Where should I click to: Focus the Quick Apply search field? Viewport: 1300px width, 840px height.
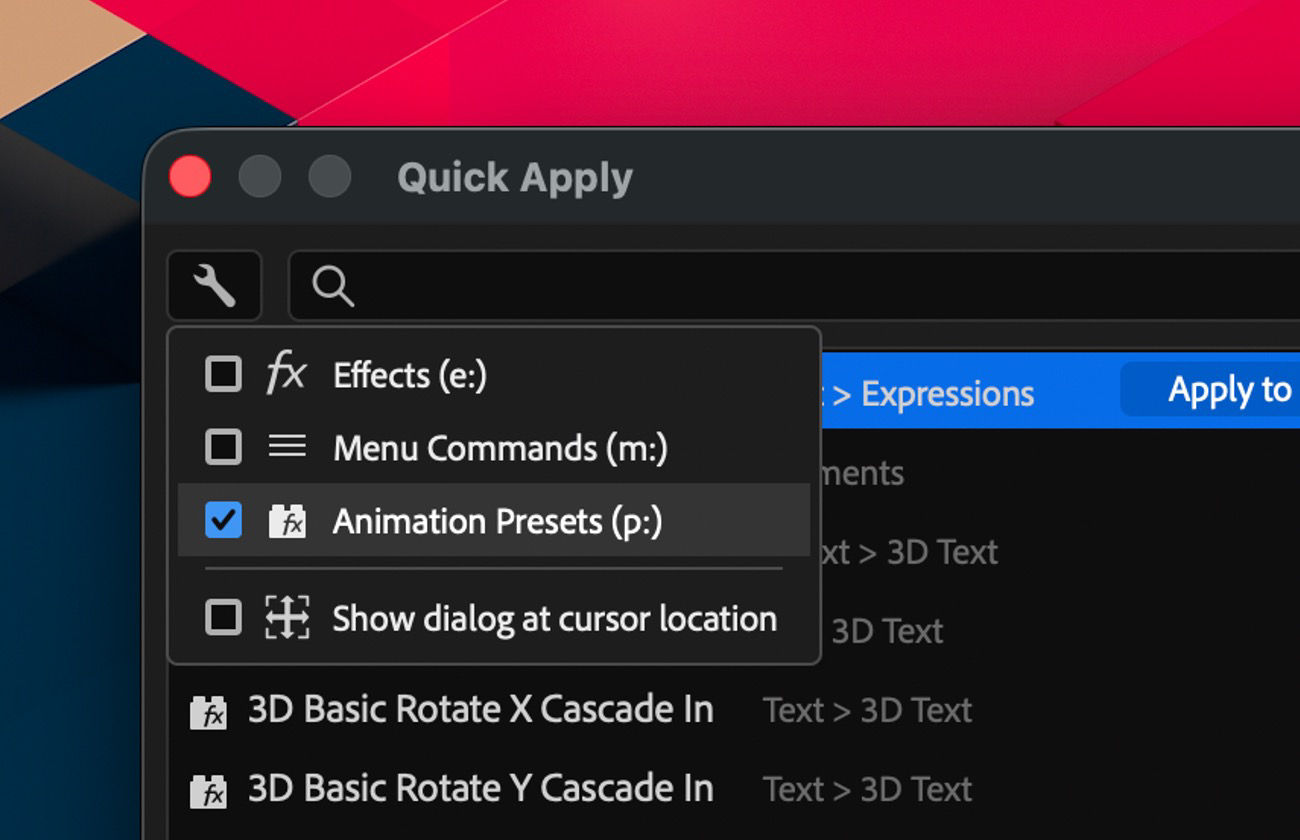[800, 287]
